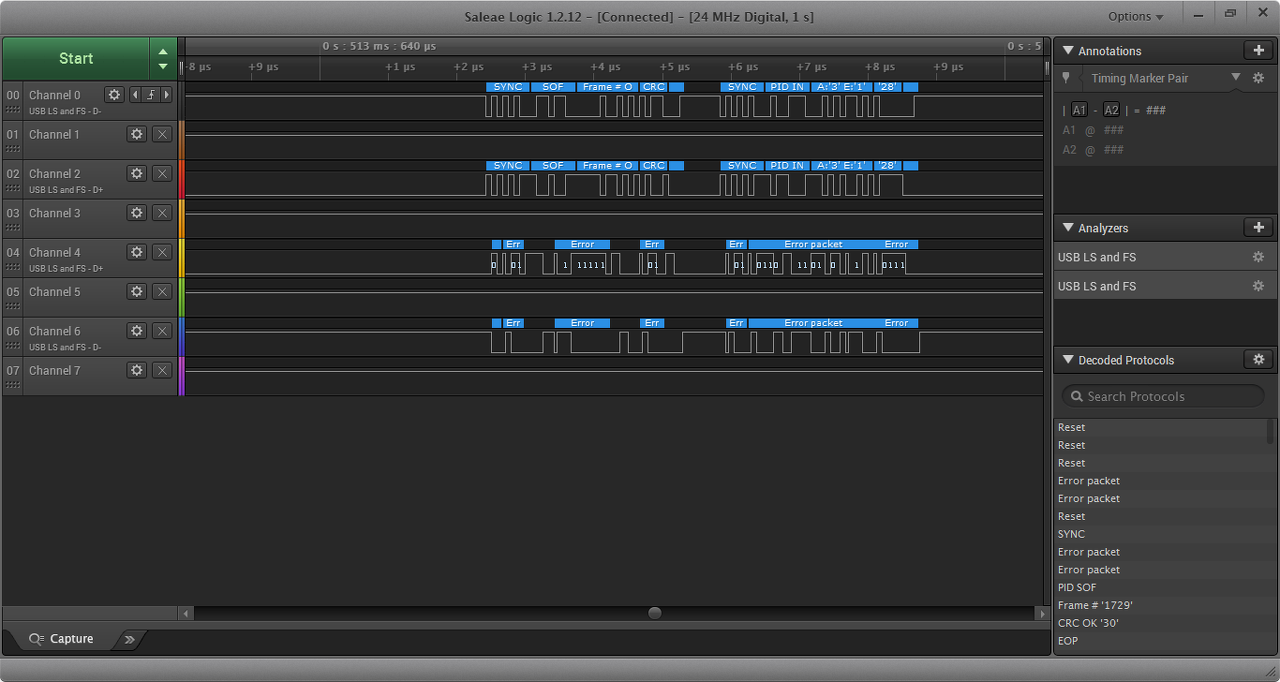
Task: Open the Options menu
Action: 1136,16
